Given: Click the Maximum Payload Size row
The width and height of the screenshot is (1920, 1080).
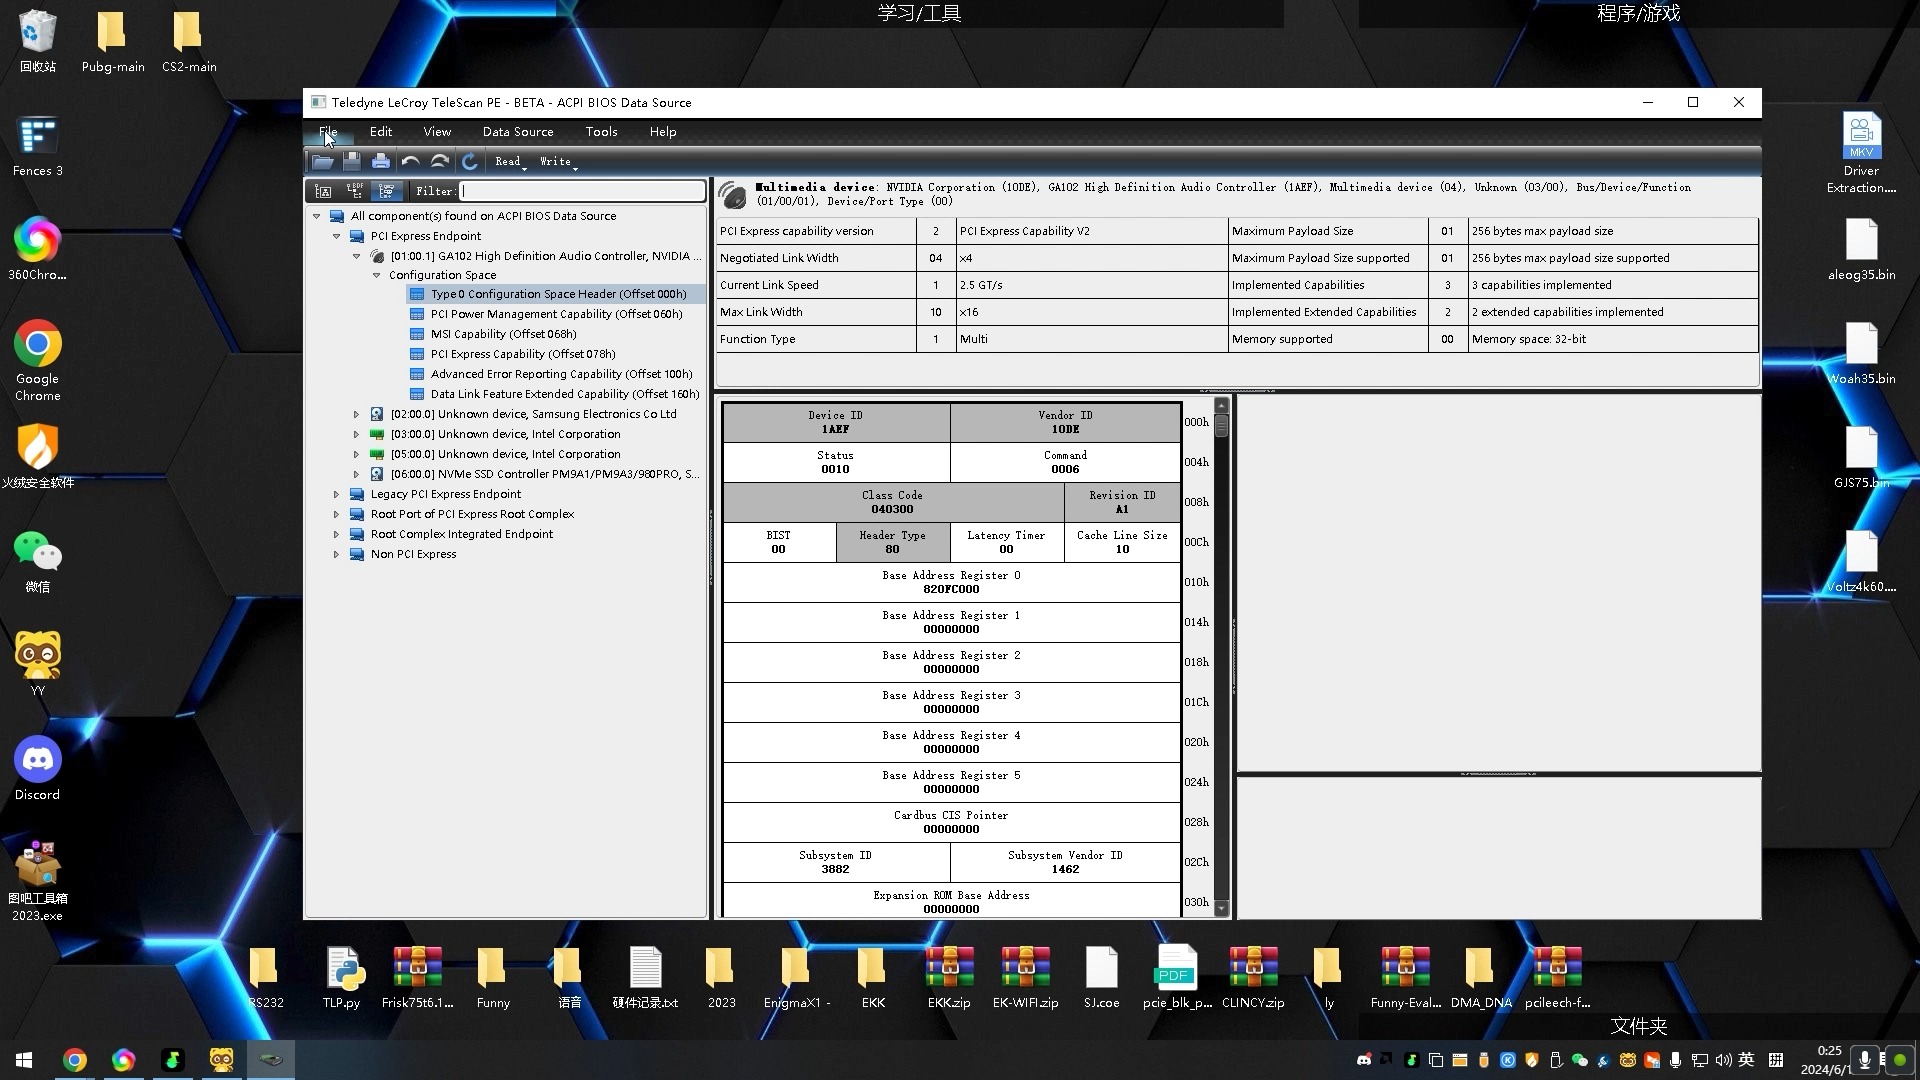Looking at the screenshot, I should tap(1492, 231).
